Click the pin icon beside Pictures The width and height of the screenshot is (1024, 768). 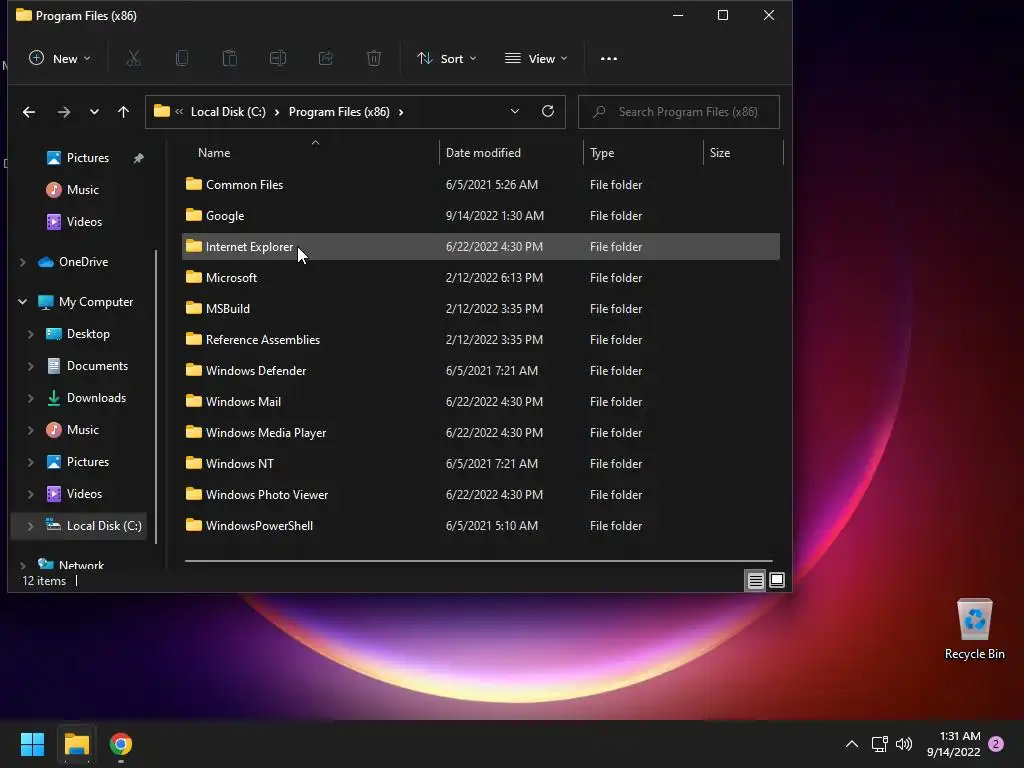tap(138, 158)
